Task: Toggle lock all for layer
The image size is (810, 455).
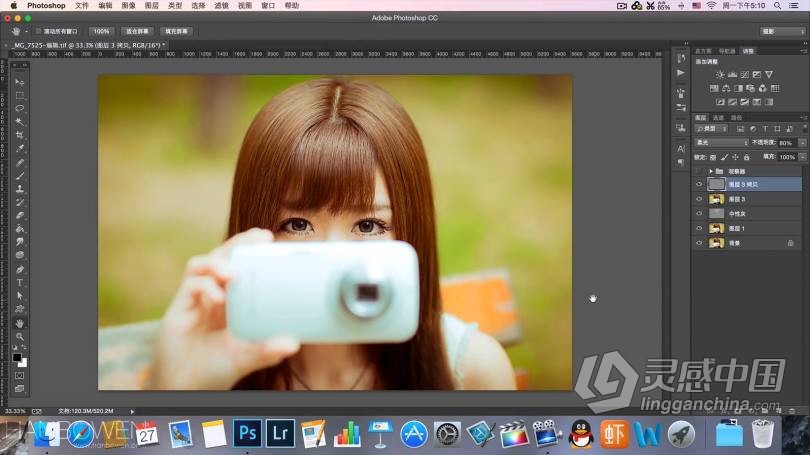Action: click(746, 157)
